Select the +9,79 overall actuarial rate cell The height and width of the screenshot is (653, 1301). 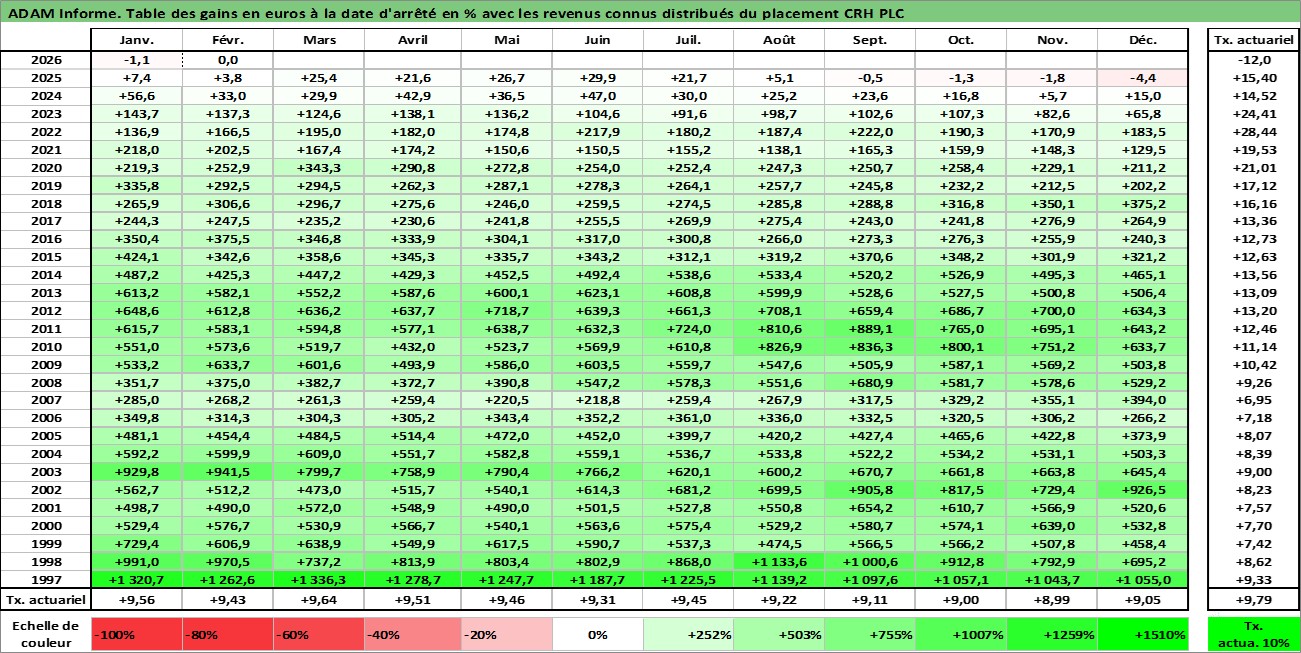click(1253, 600)
